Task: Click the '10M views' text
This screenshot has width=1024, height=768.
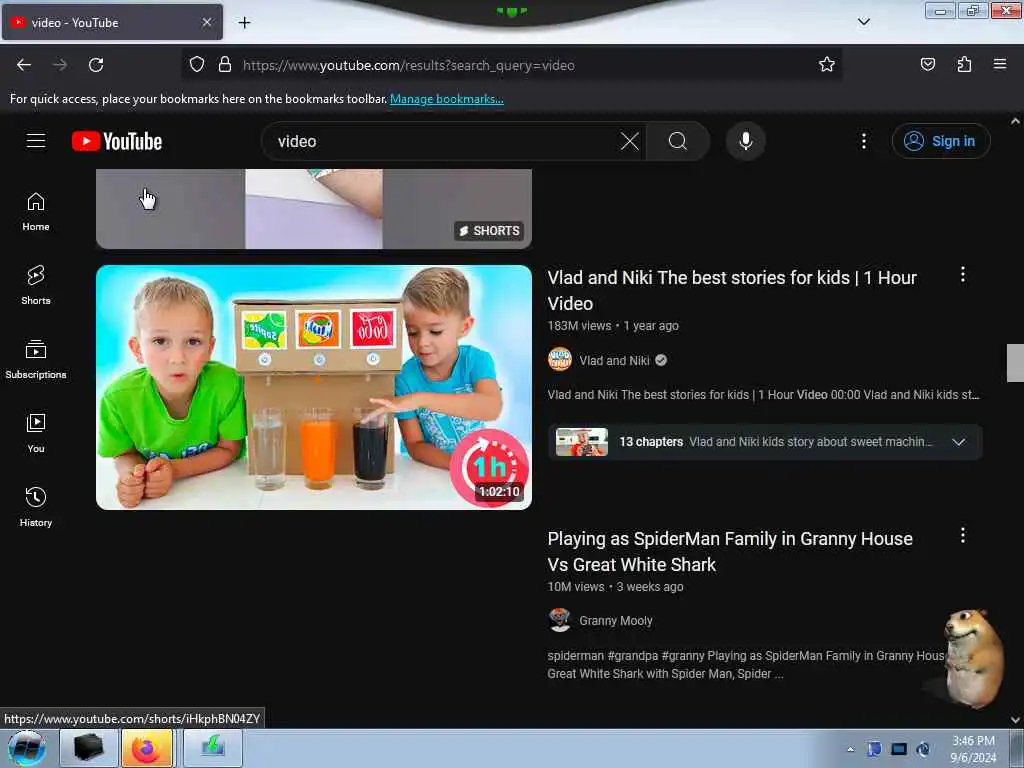Action: tap(575, 586)
